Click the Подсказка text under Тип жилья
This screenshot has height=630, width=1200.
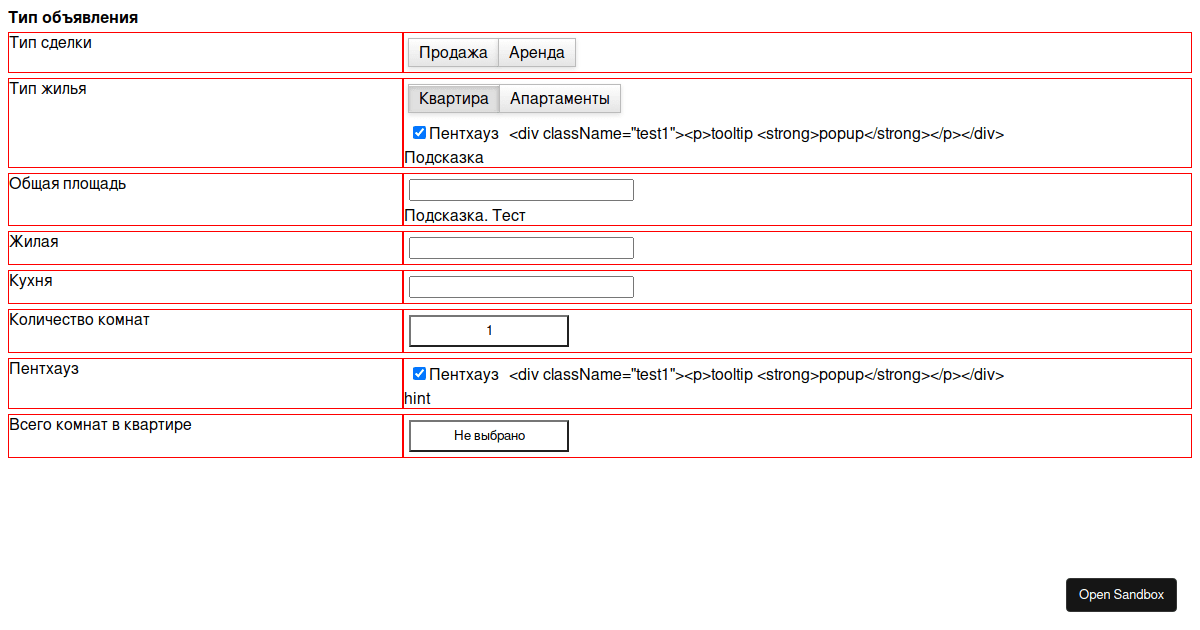point(444,158)
